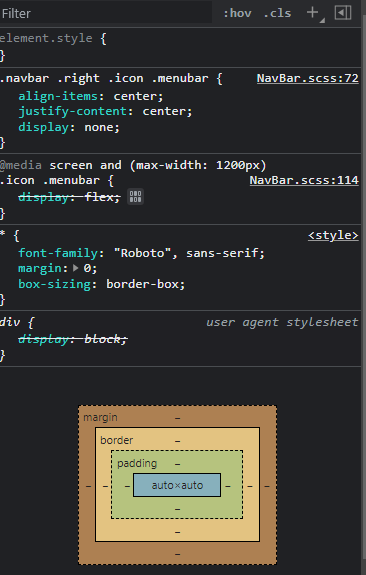Screen dimensions: 366x575
Task: Edit the center value of justify-content
Action: pos(165,111)
